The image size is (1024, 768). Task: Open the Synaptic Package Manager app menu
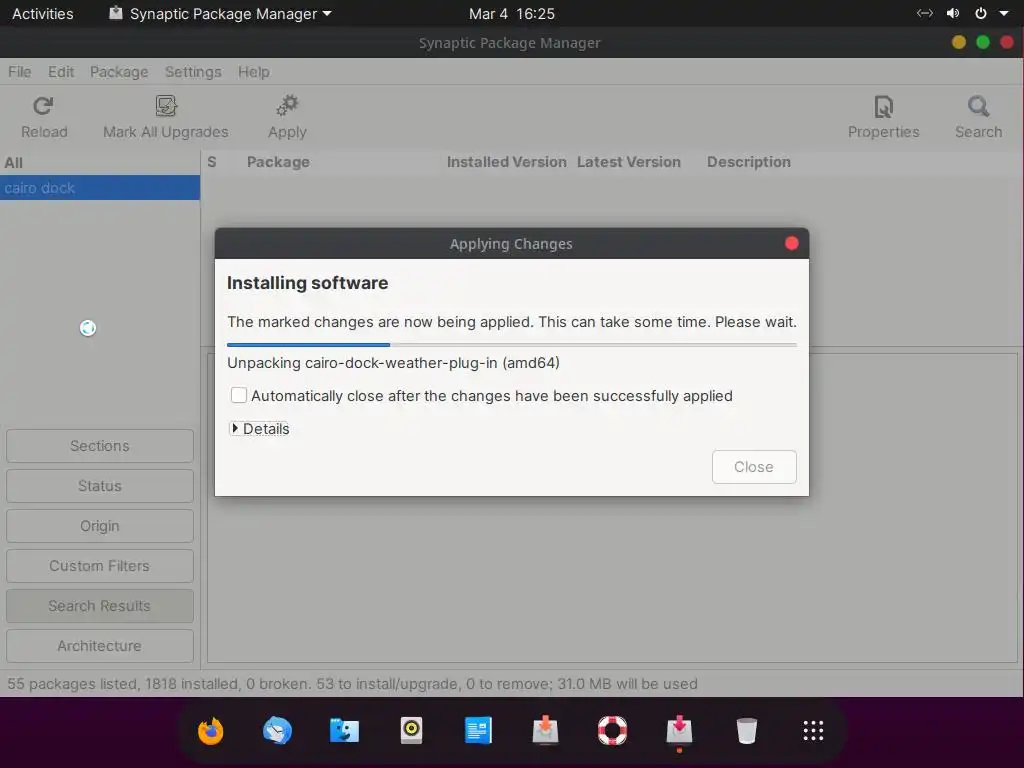coord(220,13)
